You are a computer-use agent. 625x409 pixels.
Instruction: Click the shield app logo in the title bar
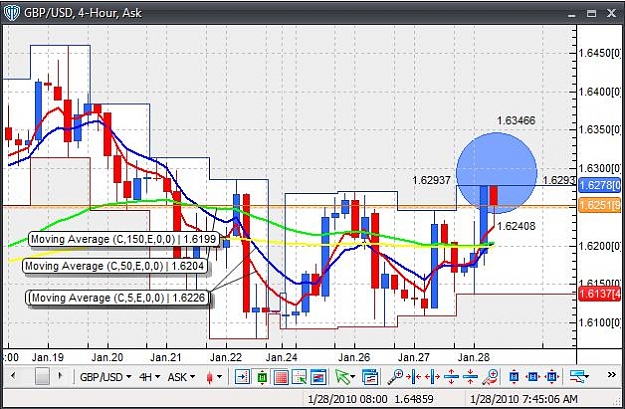pyautogui.click(x=11, y=13)
